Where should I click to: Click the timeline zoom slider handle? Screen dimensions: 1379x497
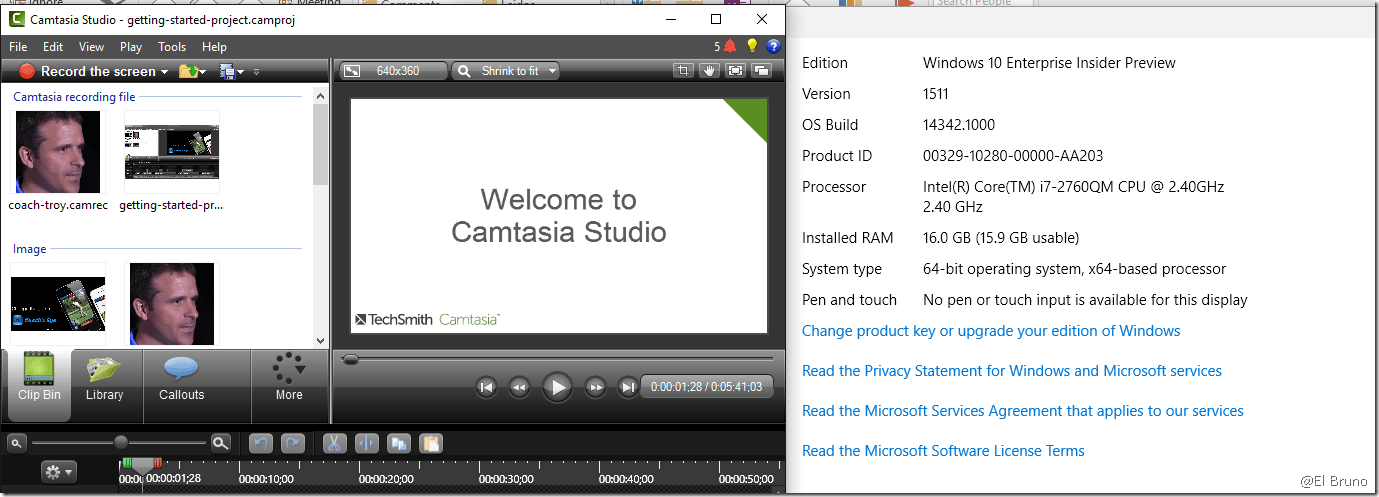coord(121,442)
